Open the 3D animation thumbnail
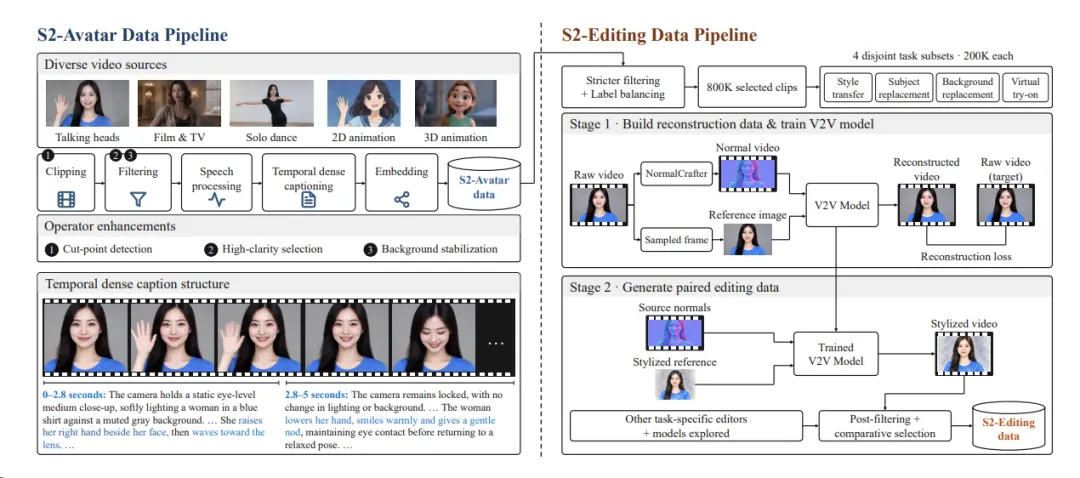Image resolution: width=1080 pixels, height=478 pixels. [455, 103]
